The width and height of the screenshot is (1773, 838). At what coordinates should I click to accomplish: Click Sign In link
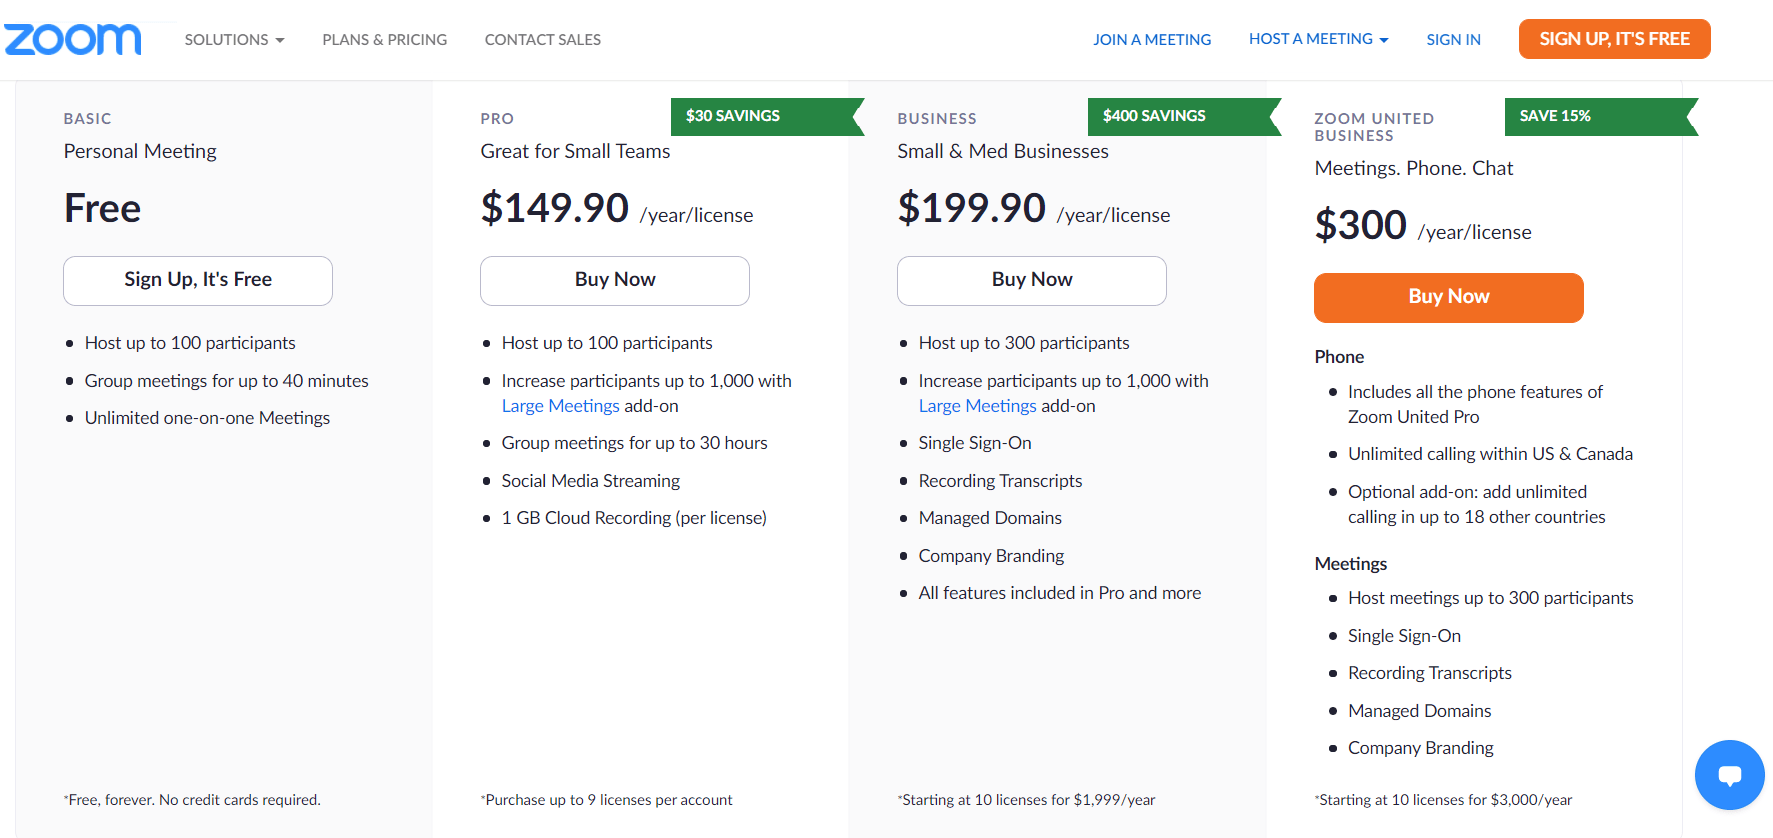click(1453, 40)
